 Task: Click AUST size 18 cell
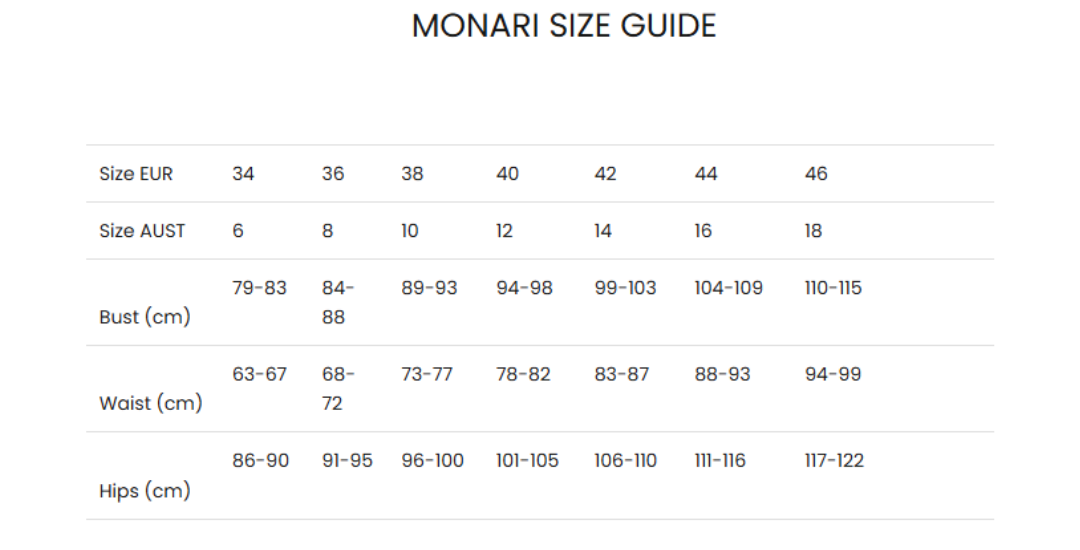[x=813, y=231]
